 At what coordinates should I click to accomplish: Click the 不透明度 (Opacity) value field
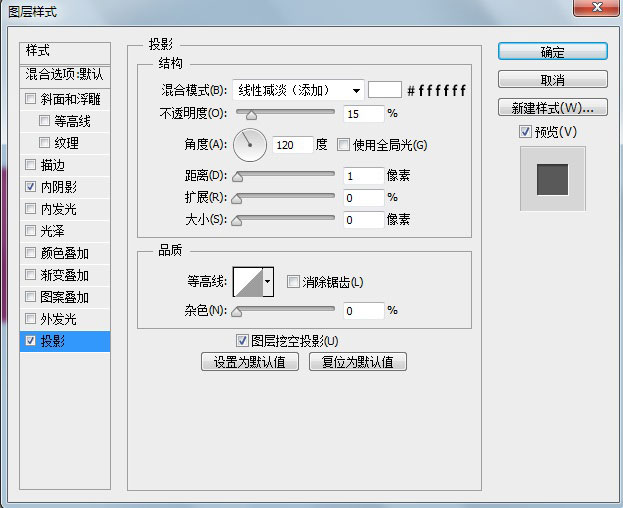point(364,114)
